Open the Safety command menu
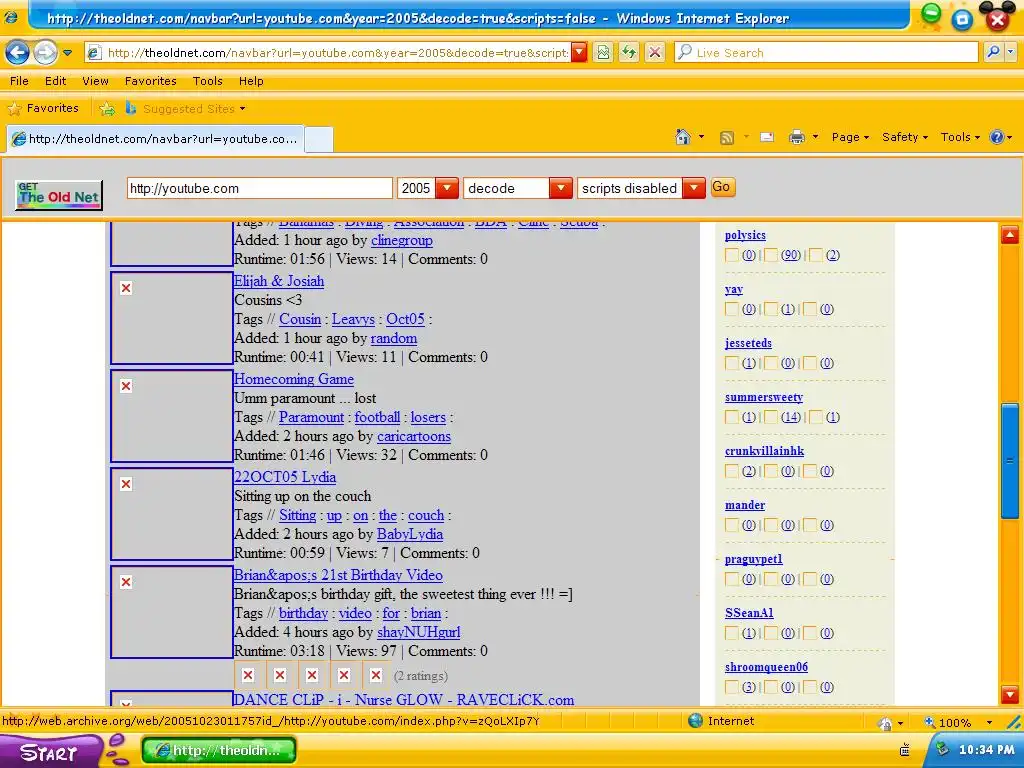This screenshot has width=1024, height=768. tap(904, 137)
